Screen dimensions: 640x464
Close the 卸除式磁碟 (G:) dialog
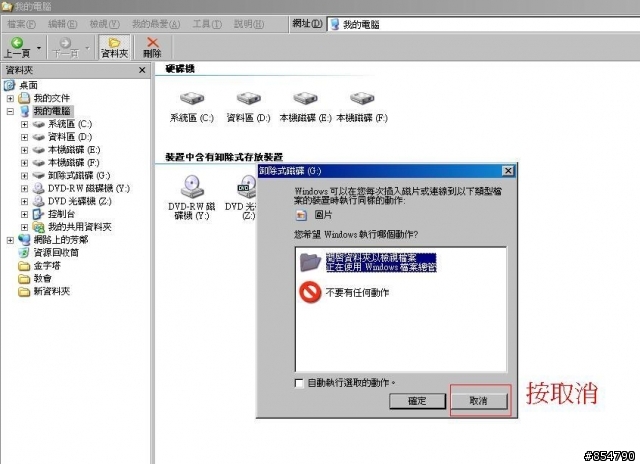(x=508, y=171)
